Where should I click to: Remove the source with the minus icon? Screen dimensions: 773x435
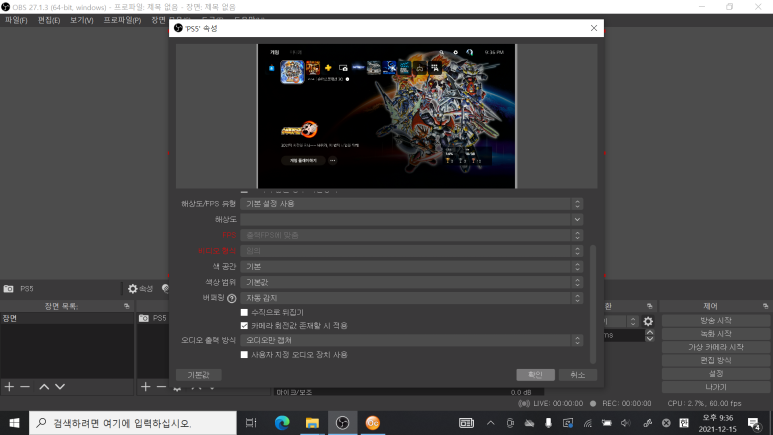pyautogui.click(x=161, y=387)
